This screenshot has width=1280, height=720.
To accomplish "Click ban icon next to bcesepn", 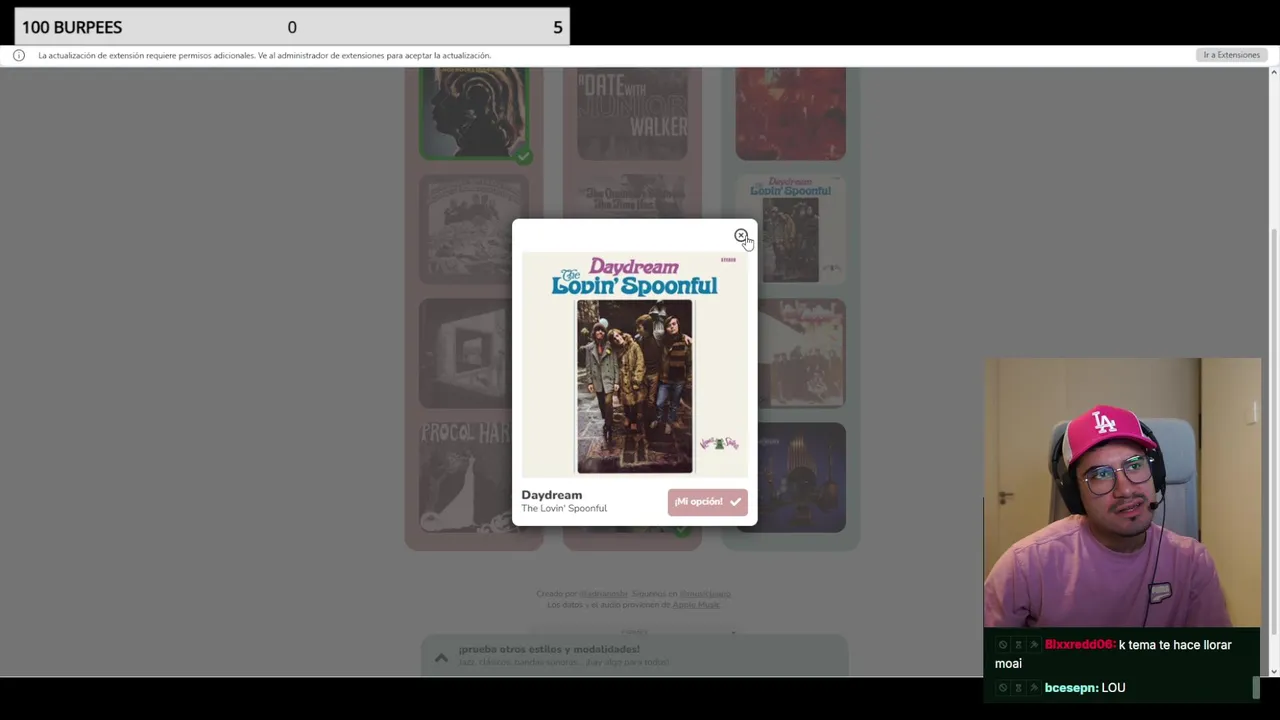I will [x=1003, y=688].
